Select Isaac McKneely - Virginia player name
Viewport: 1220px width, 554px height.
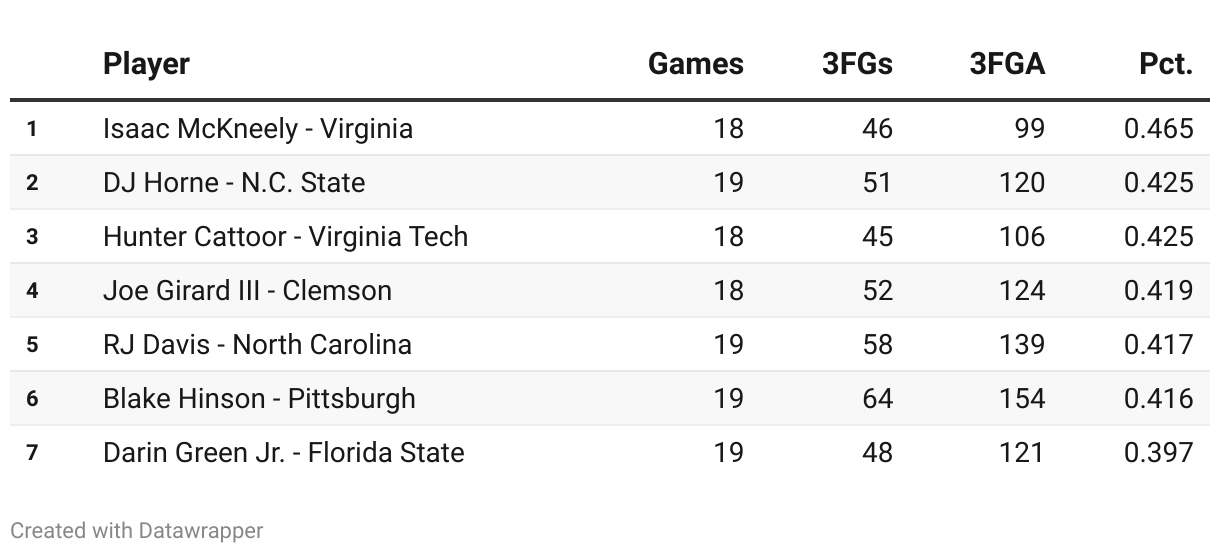click(258, 129)
